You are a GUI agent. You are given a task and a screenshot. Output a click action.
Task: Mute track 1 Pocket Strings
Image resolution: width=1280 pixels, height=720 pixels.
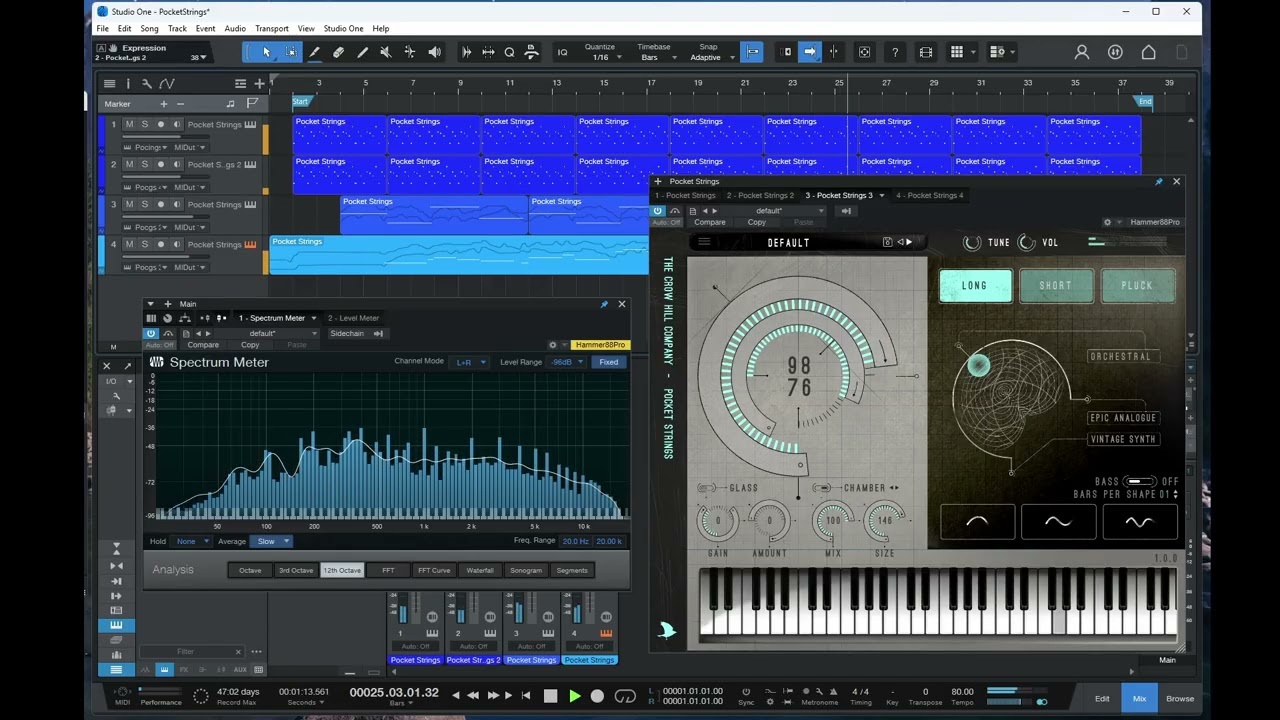point(129,125)
